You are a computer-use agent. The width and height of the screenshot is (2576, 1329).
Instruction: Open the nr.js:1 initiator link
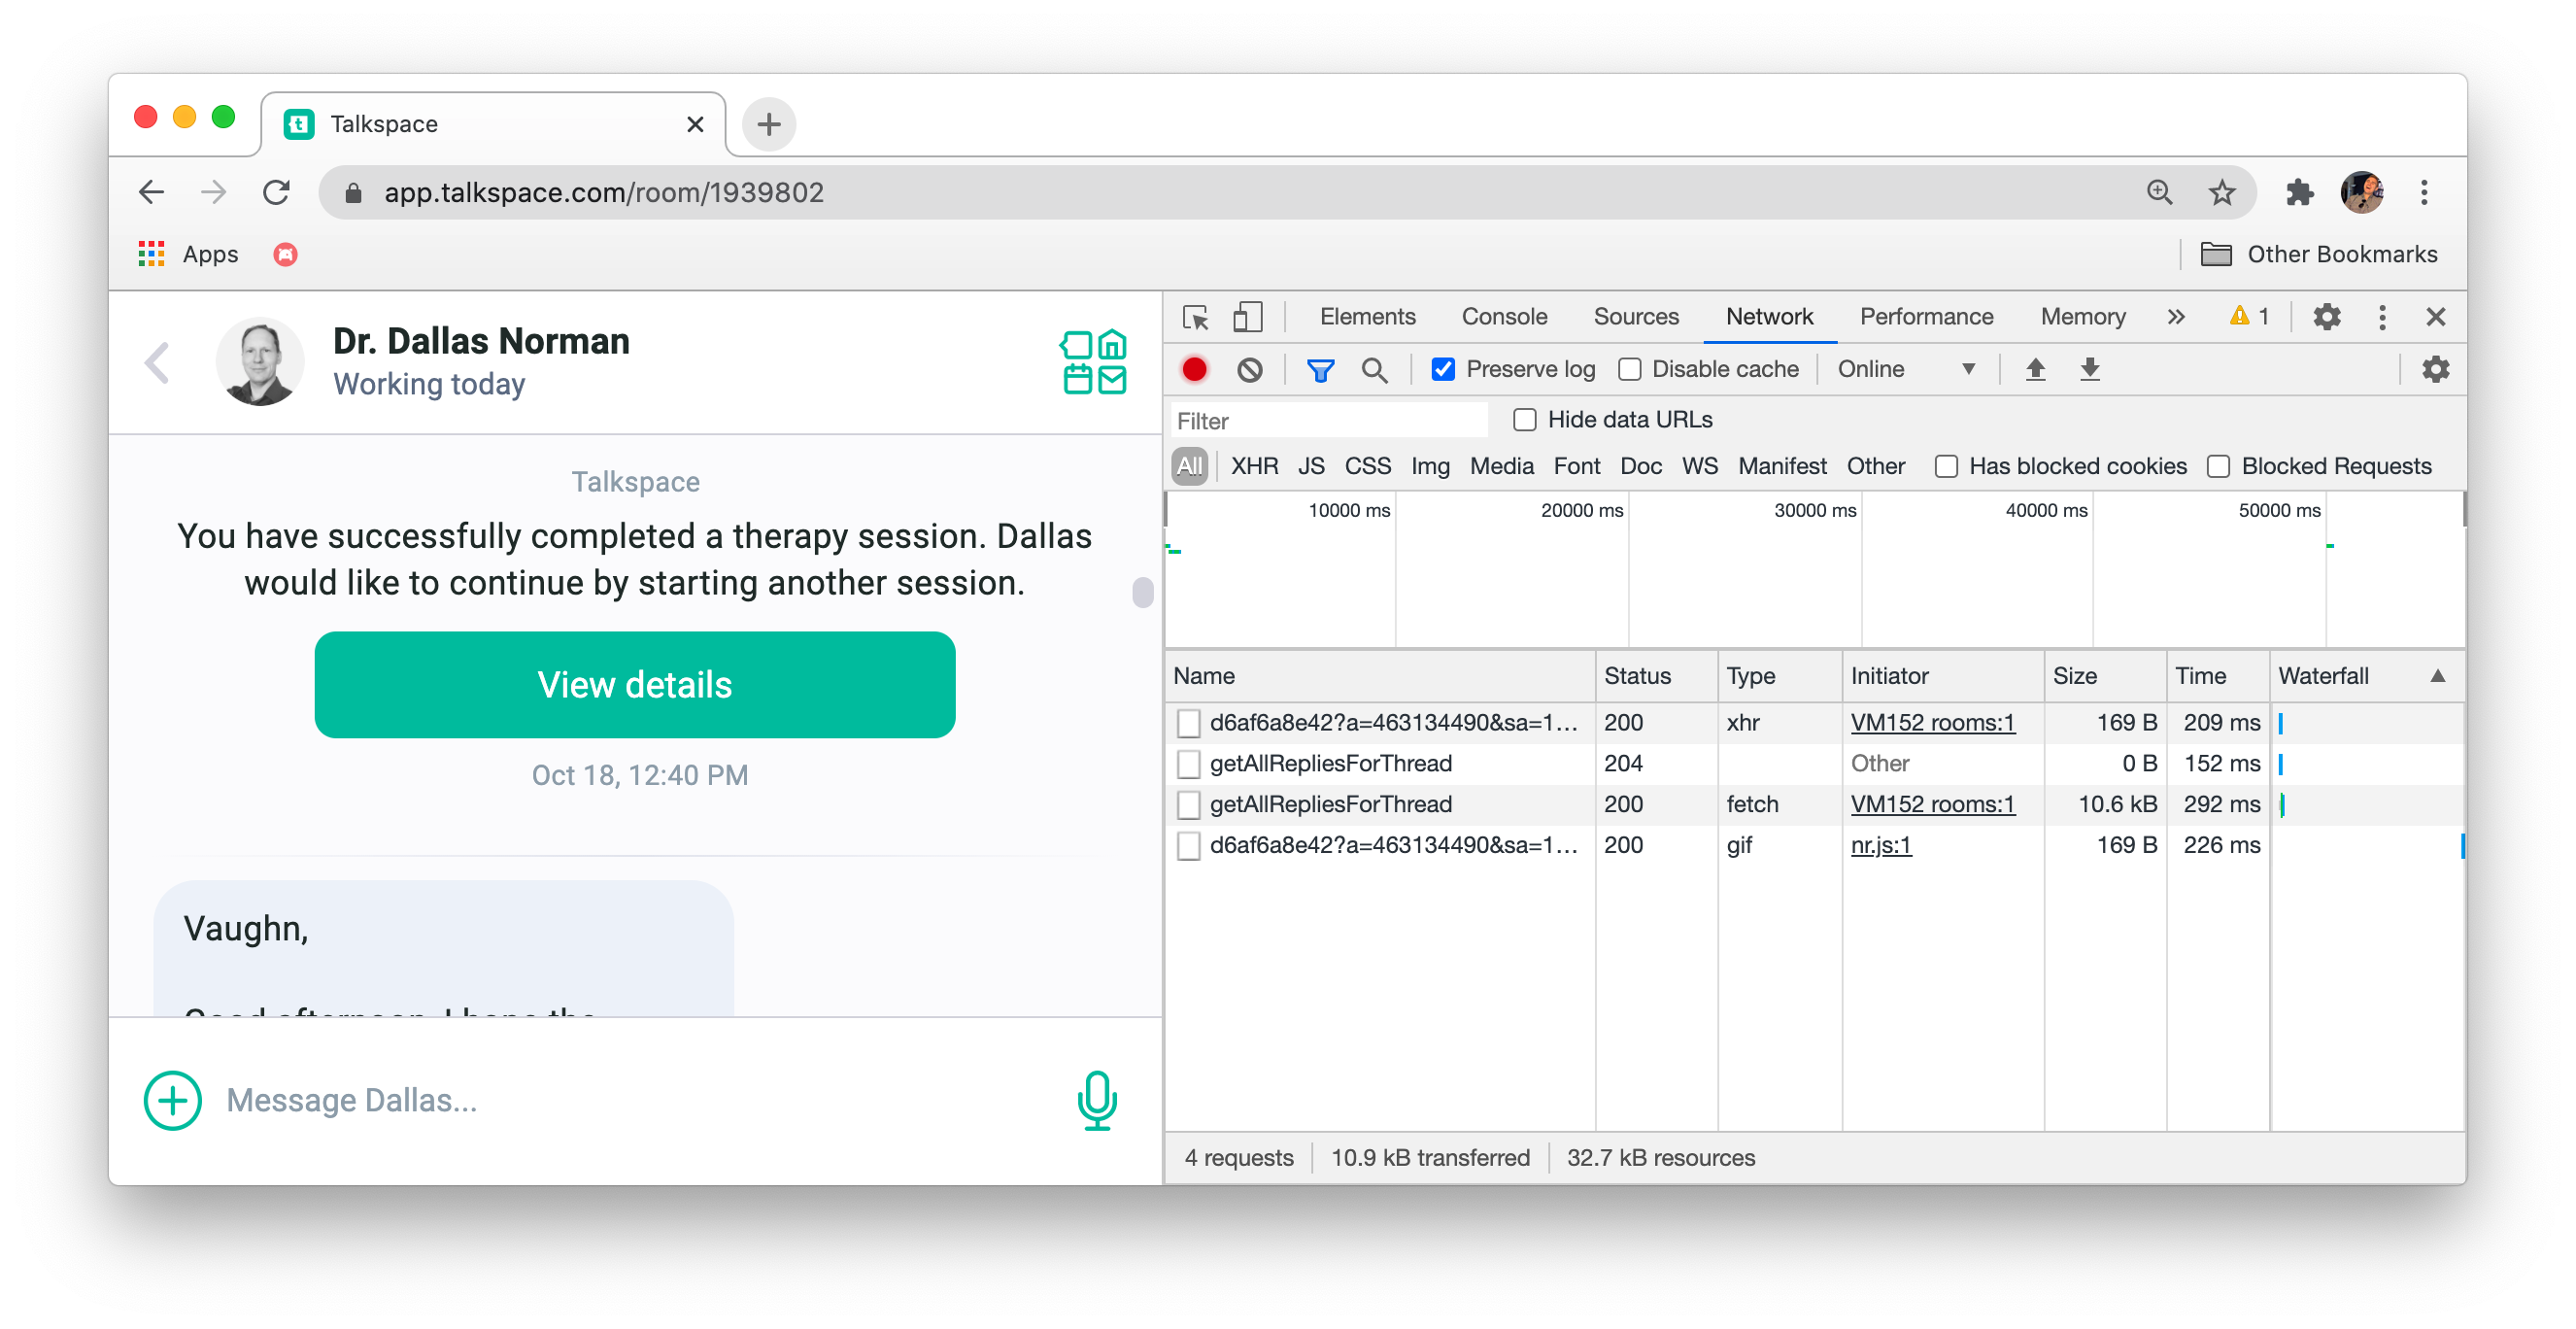click(x=1880, y=846)
